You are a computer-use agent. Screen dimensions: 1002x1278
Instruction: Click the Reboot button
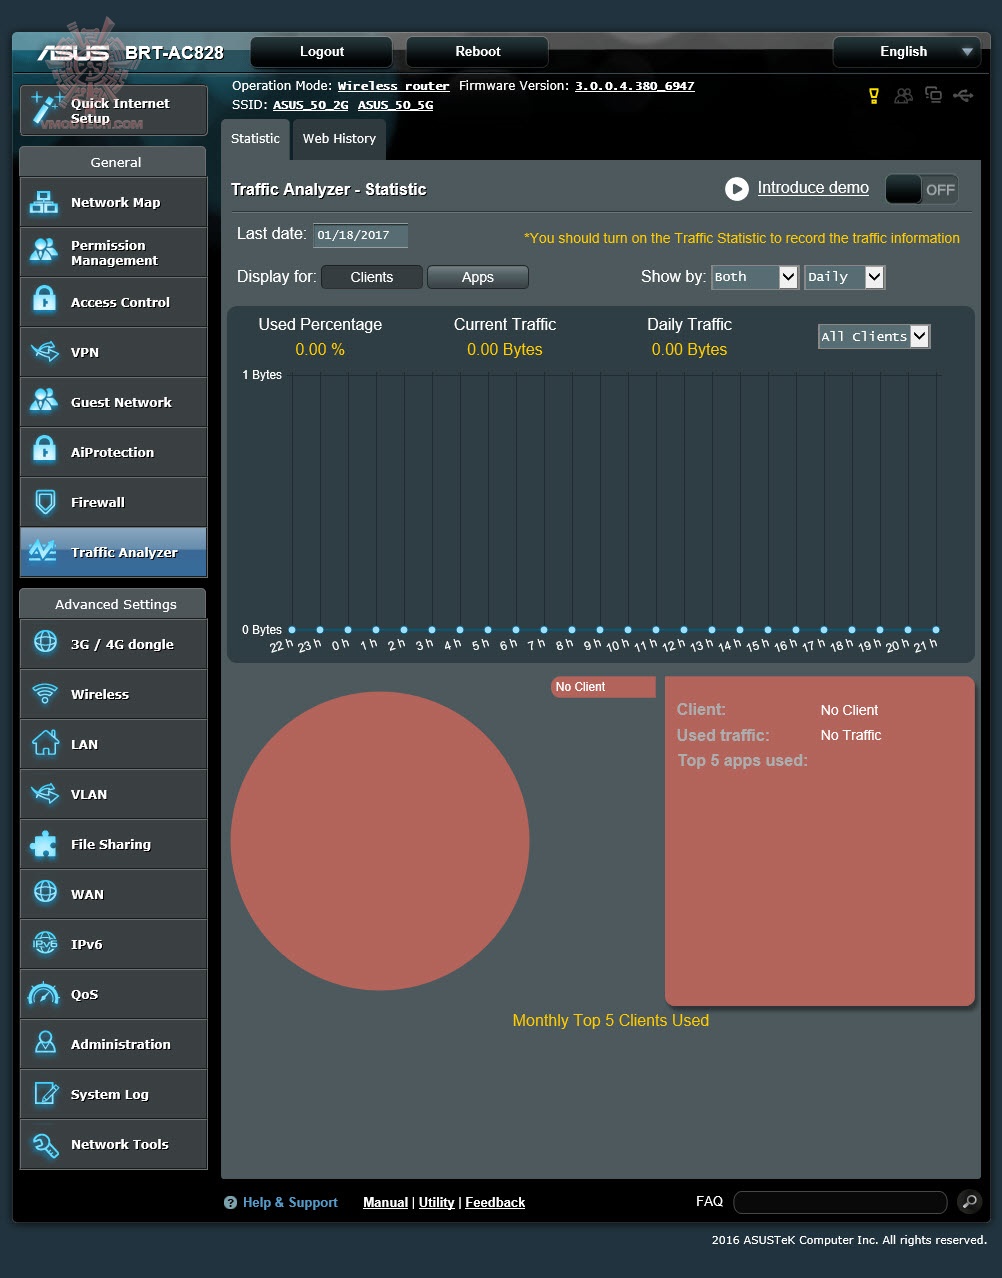[478, 52]
